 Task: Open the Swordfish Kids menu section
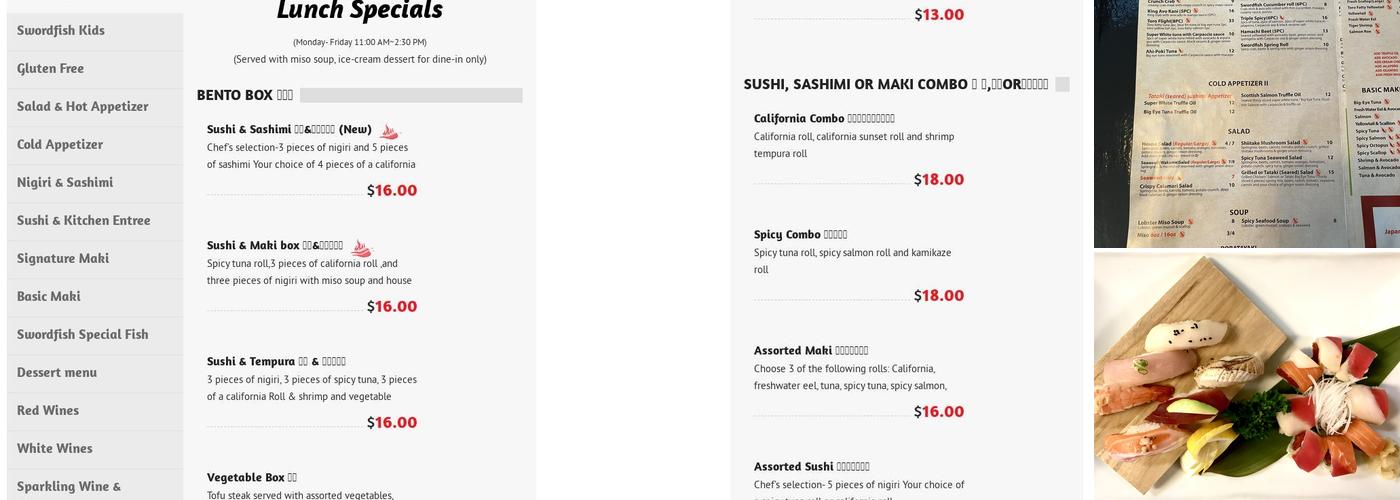[x=61, y=30]
